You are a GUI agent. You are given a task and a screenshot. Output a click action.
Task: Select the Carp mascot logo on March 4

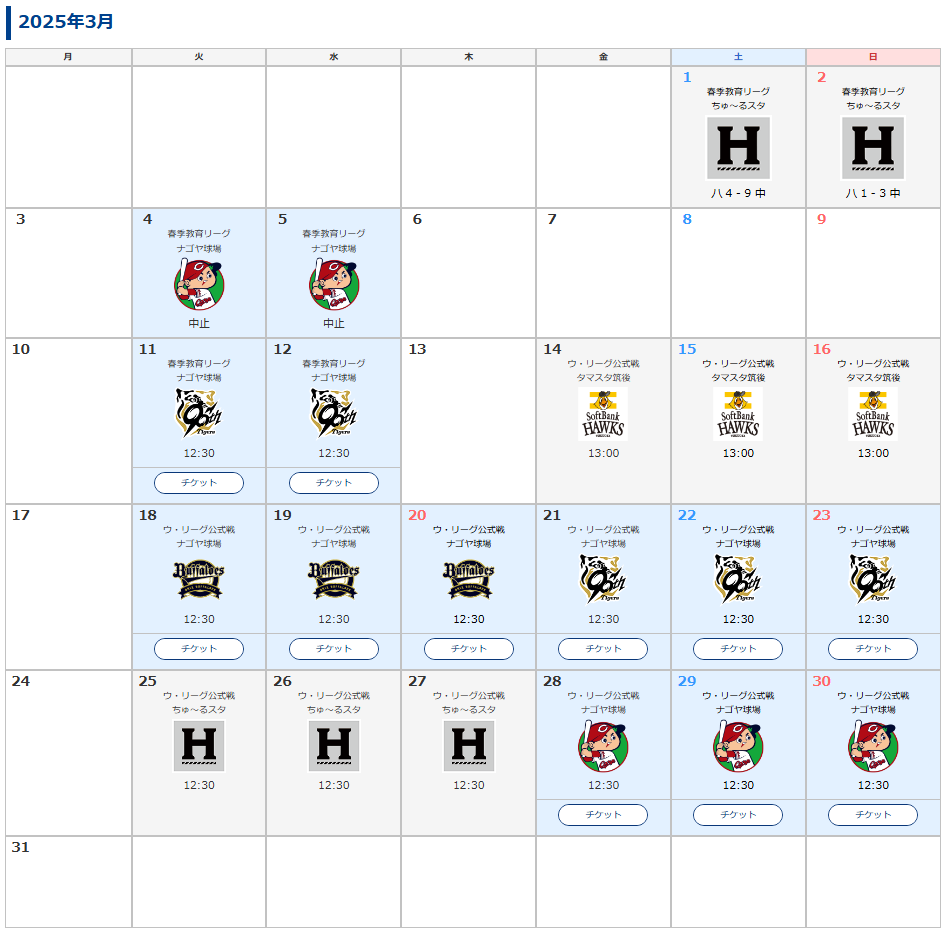(199, 284)
